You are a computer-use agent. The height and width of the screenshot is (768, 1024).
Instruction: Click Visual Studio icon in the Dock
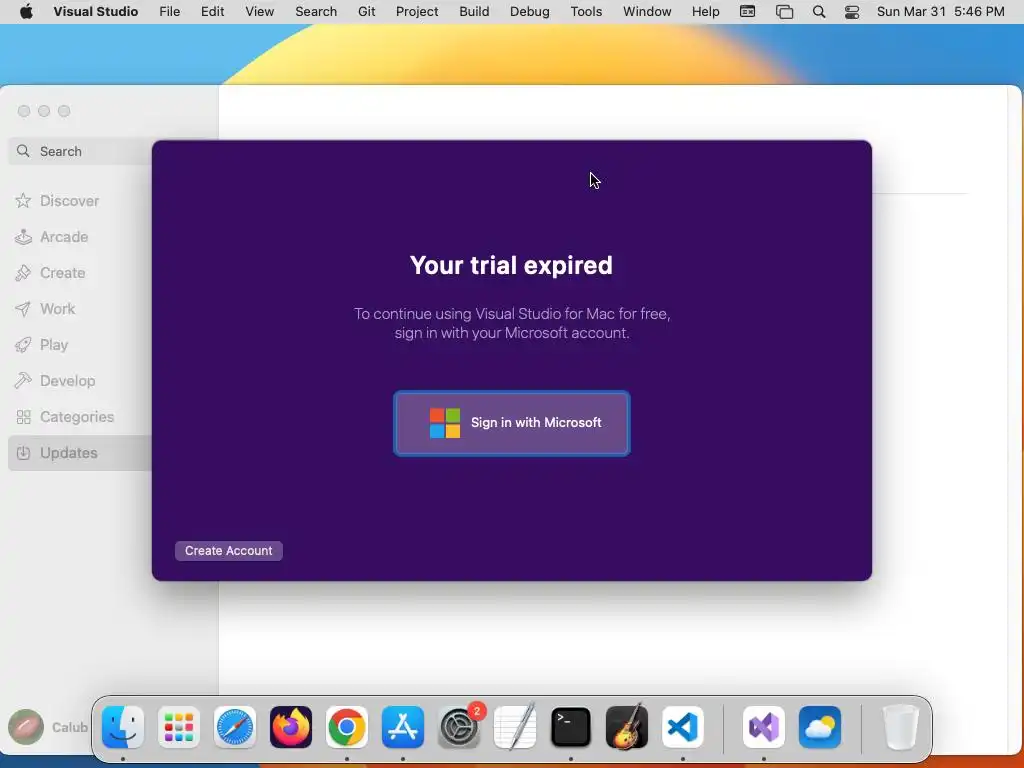[x=763, y=727]
